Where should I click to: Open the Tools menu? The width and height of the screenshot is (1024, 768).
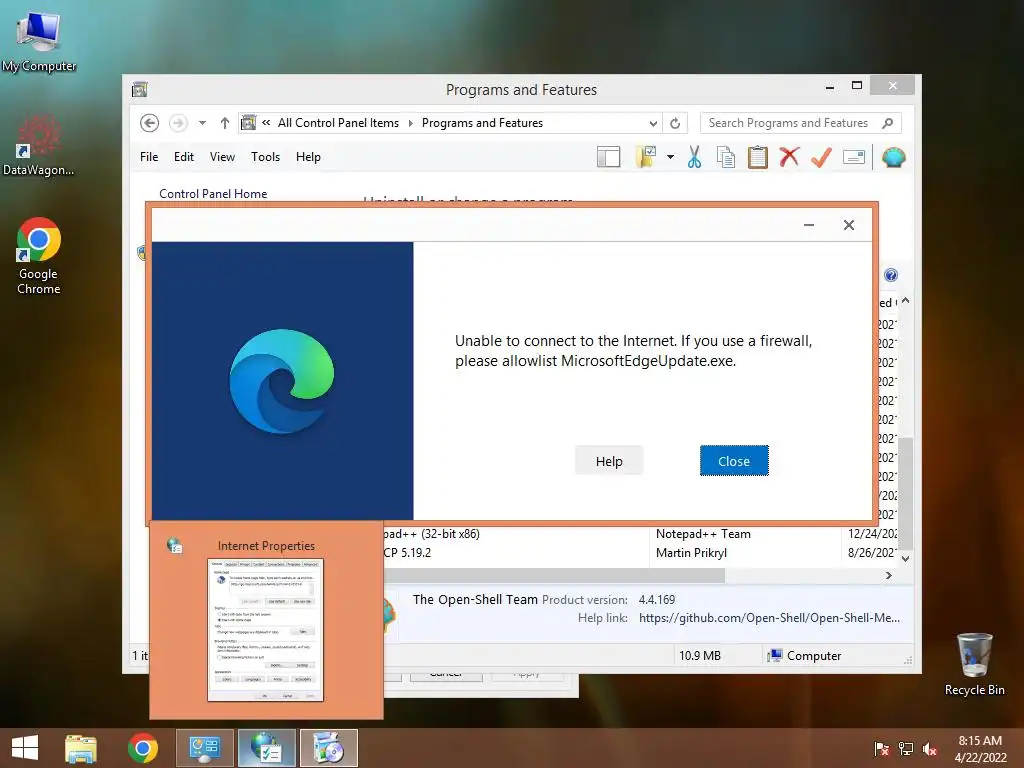(265, 157)
